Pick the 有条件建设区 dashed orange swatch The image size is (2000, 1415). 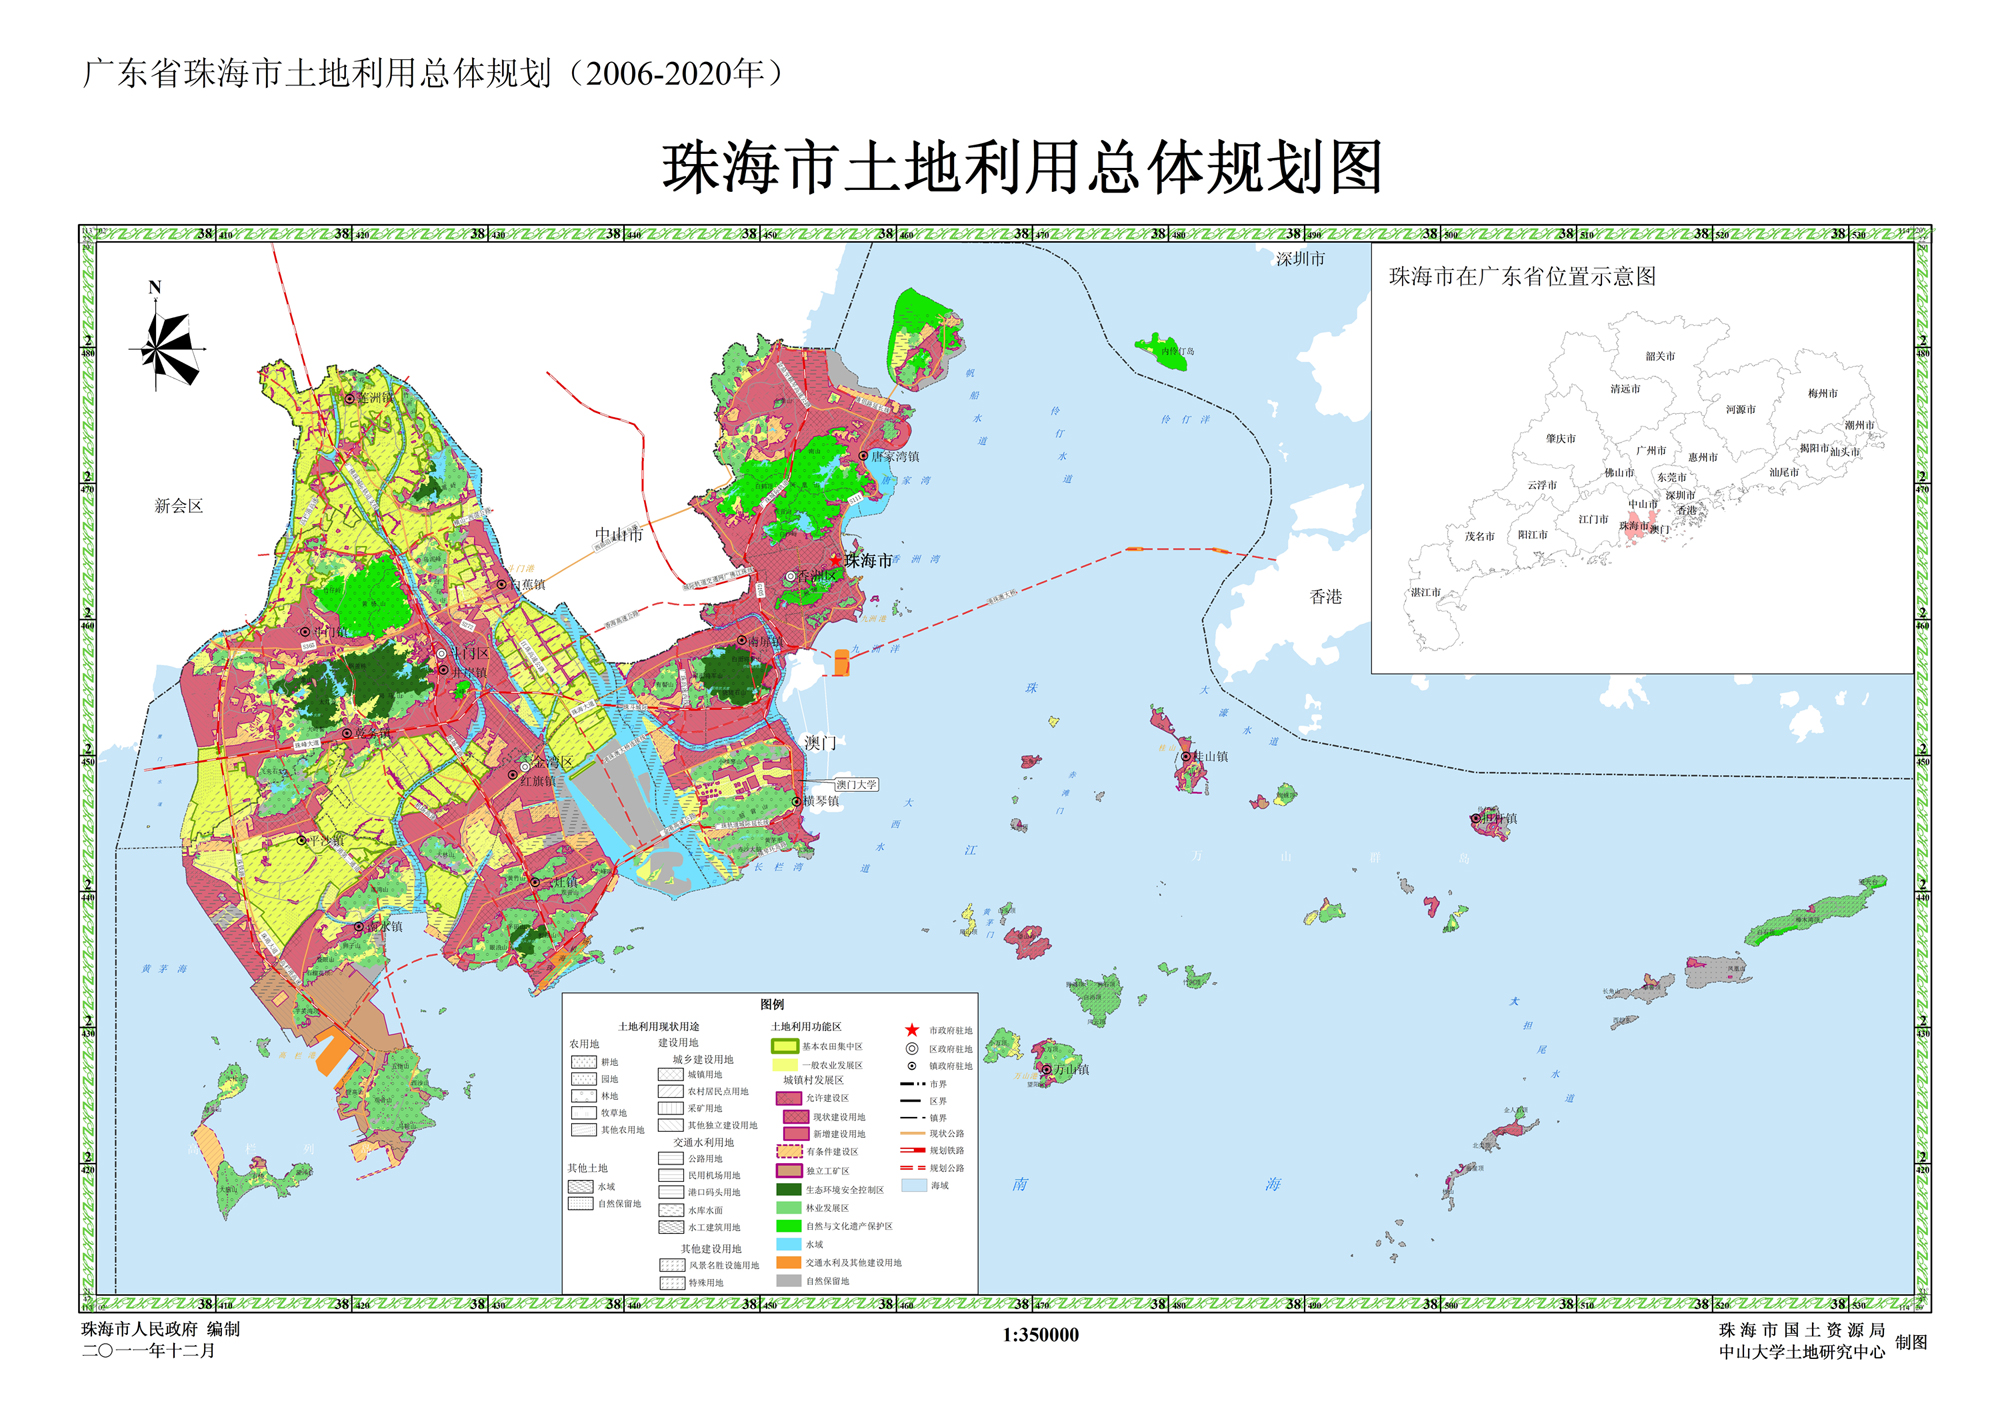[790, 1151]
